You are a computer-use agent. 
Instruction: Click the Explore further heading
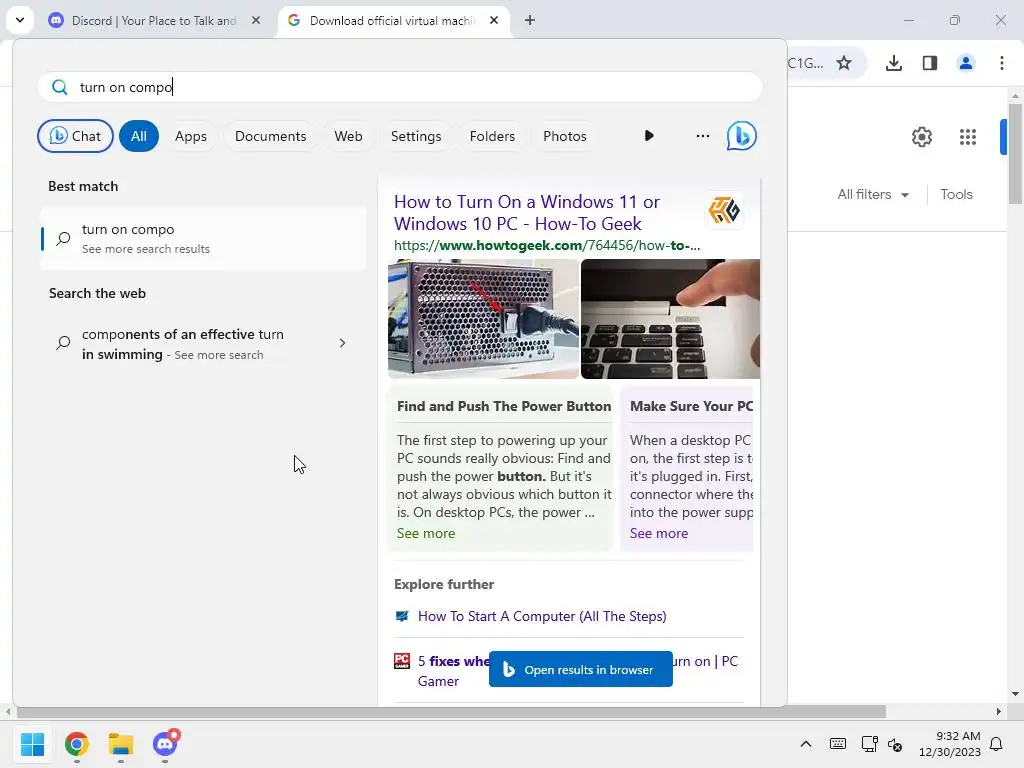(444, 584)
